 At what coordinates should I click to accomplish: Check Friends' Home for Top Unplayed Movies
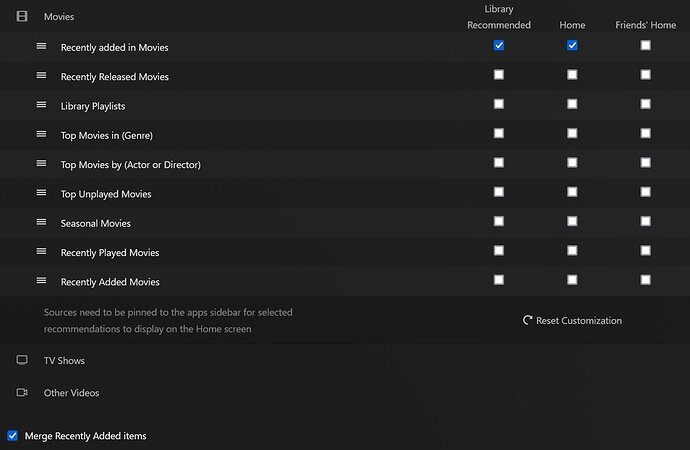(646, 192)
